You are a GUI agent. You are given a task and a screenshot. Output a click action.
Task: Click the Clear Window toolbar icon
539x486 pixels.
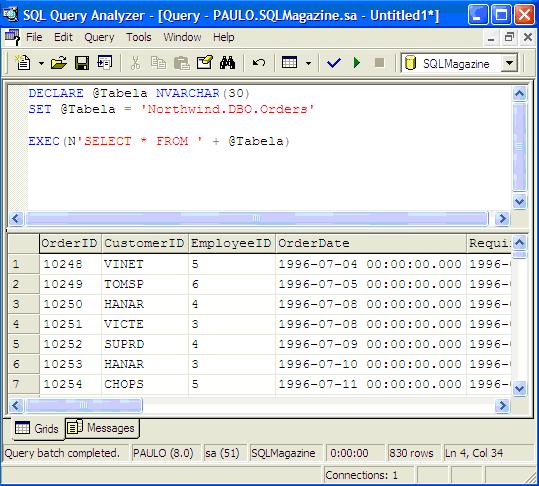click(x=205, y=63)
